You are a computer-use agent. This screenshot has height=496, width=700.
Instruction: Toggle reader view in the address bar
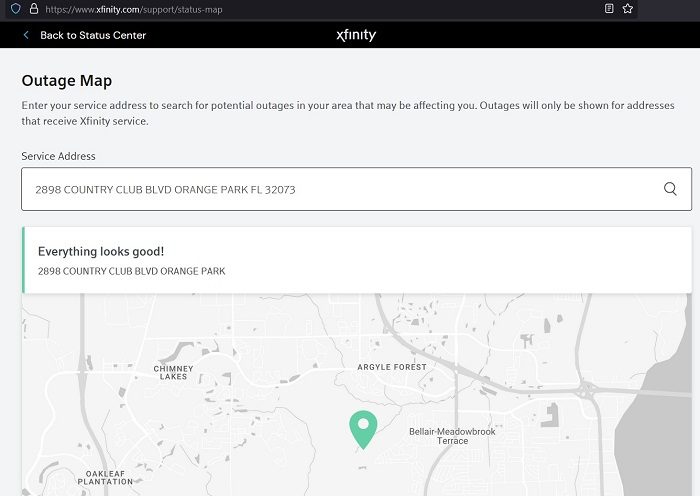[x=609, y=8]
